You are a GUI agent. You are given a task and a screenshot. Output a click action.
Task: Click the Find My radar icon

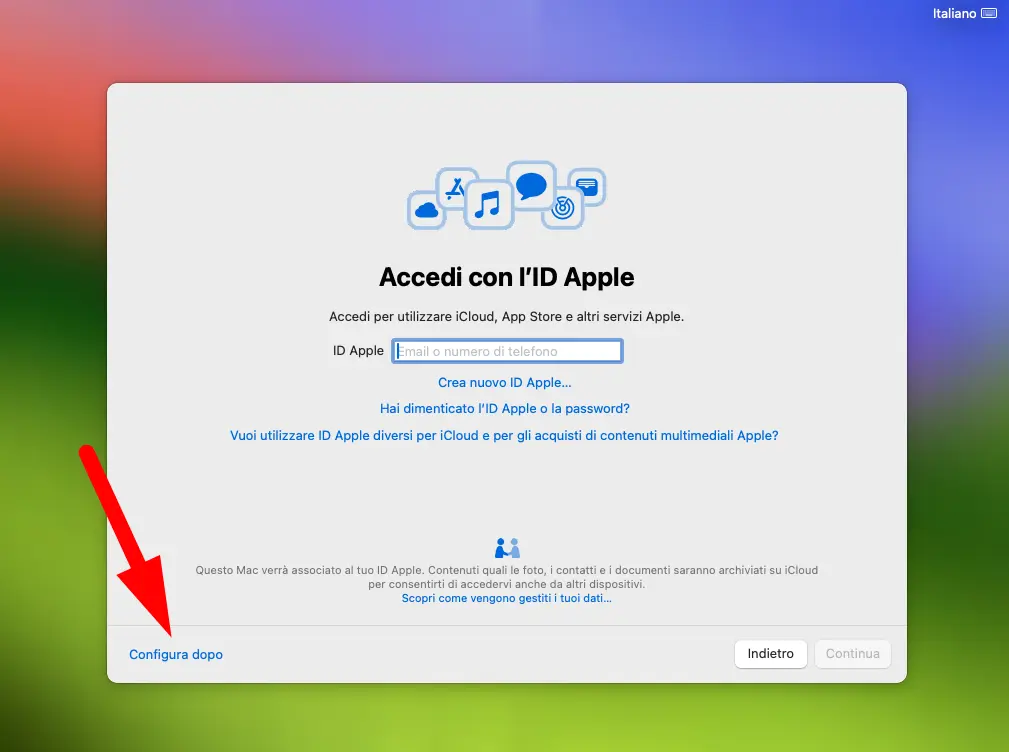562,208
